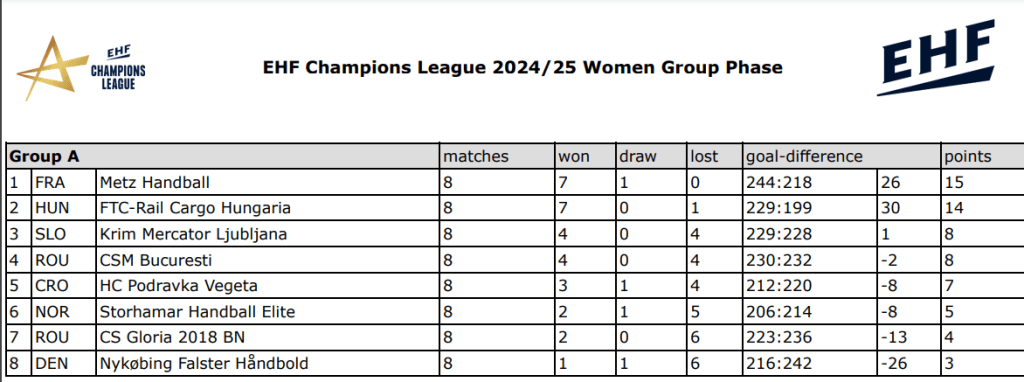This screenshot has height=382, width=1024.
Task: Click the matches column header
Action: 497,157
